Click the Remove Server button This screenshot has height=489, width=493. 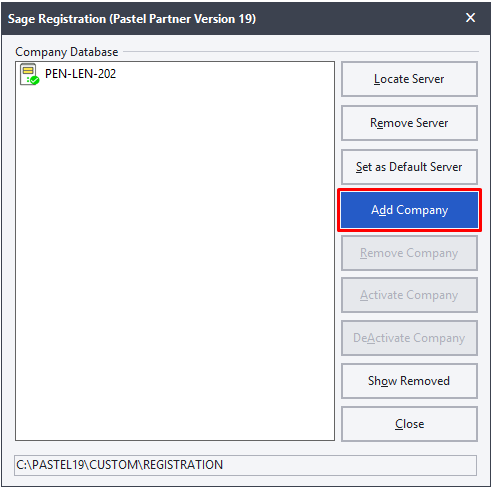(409, 123)
